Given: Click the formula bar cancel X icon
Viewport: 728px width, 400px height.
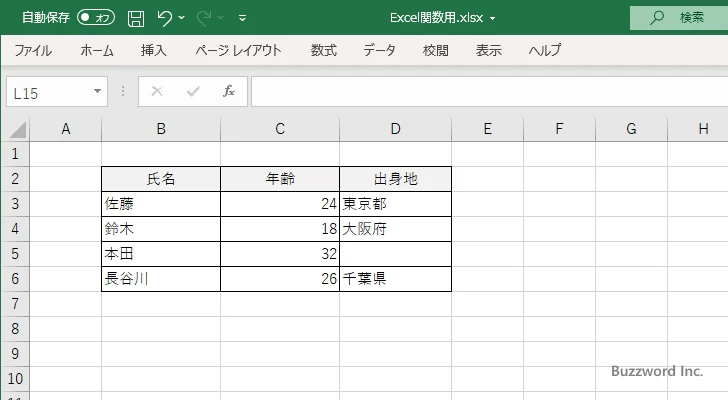Looking at the screenshot, I should click(157, 91).
